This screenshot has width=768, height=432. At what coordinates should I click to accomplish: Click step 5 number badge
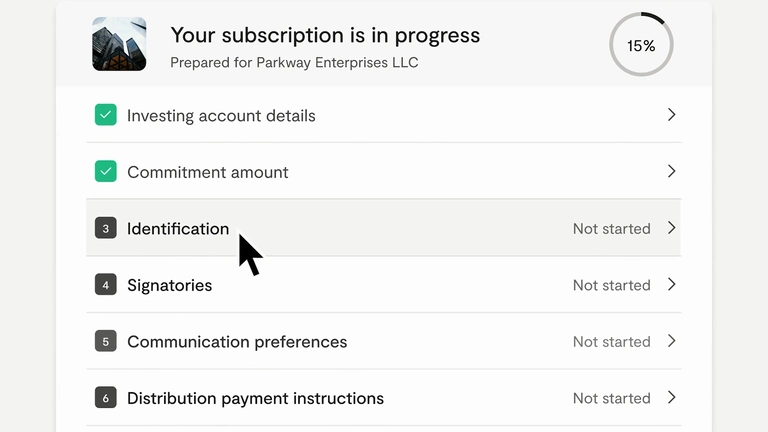tap(106, 342)
